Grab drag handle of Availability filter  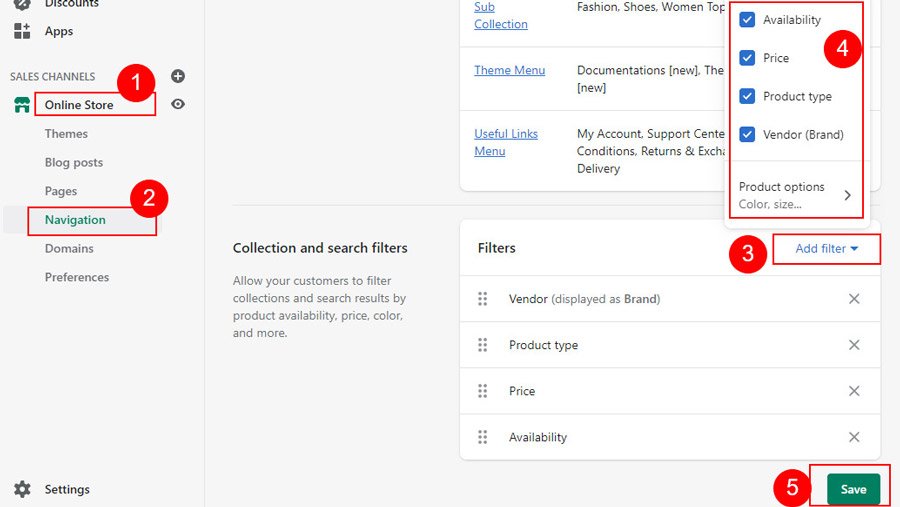point(483,437)
